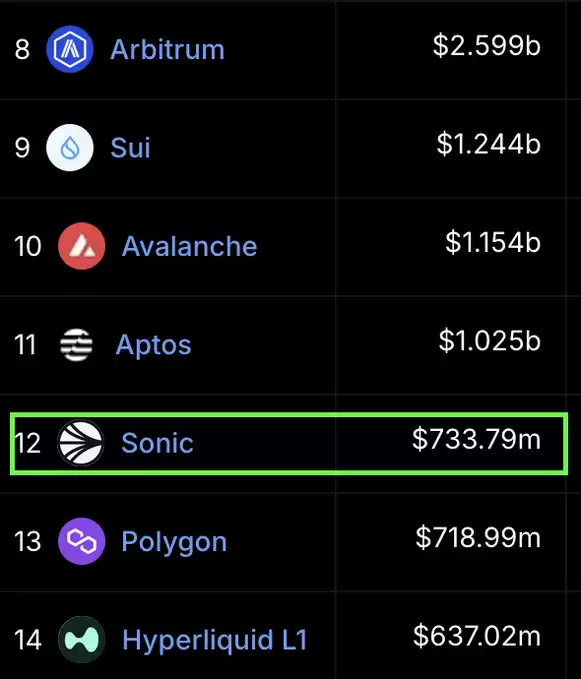The height and width of the screenshot is (679, 581).
Task: Click the $718.99m Polygon TVL value
Action: click(478, 537)
